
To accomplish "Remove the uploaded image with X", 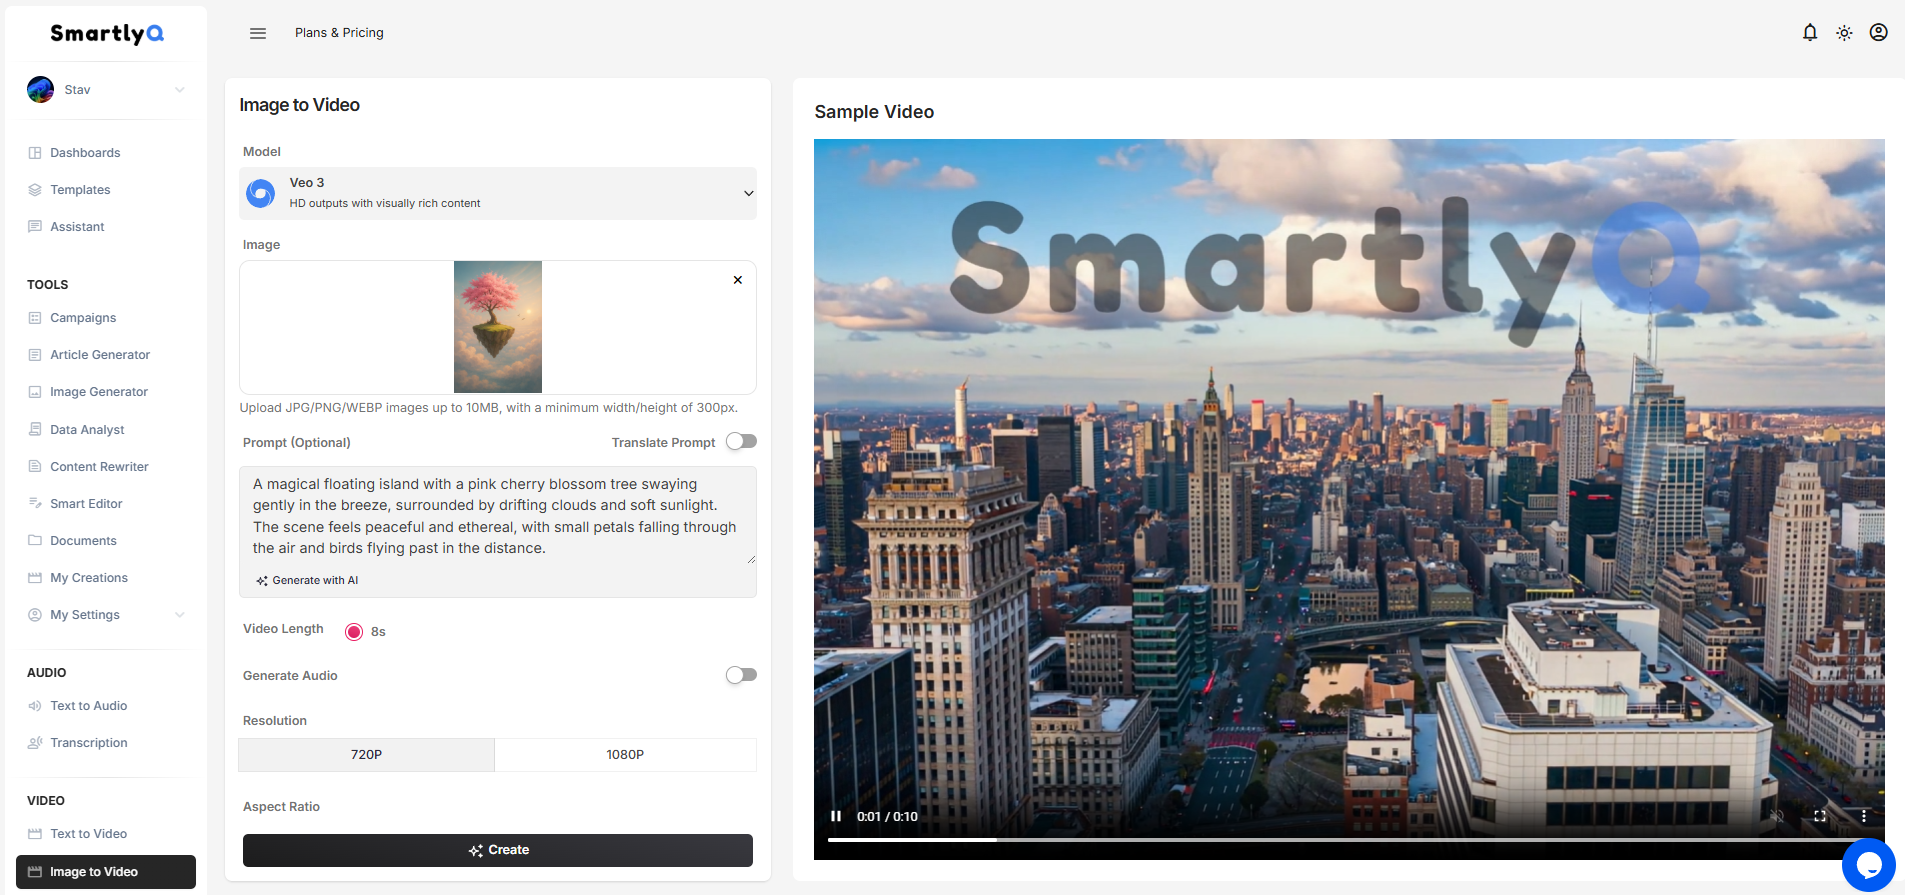I will click(738, 280).
